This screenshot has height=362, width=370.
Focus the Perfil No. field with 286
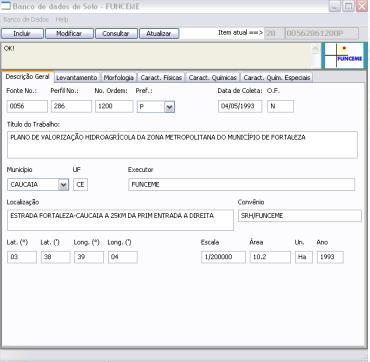click(71, 106)
